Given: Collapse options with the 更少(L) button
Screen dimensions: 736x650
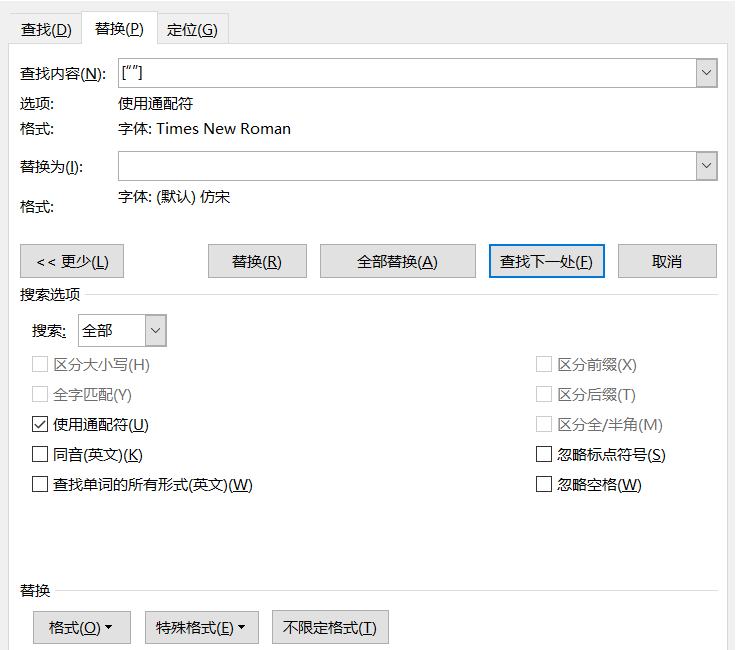Looking at the screenshot, I should 72,261.
